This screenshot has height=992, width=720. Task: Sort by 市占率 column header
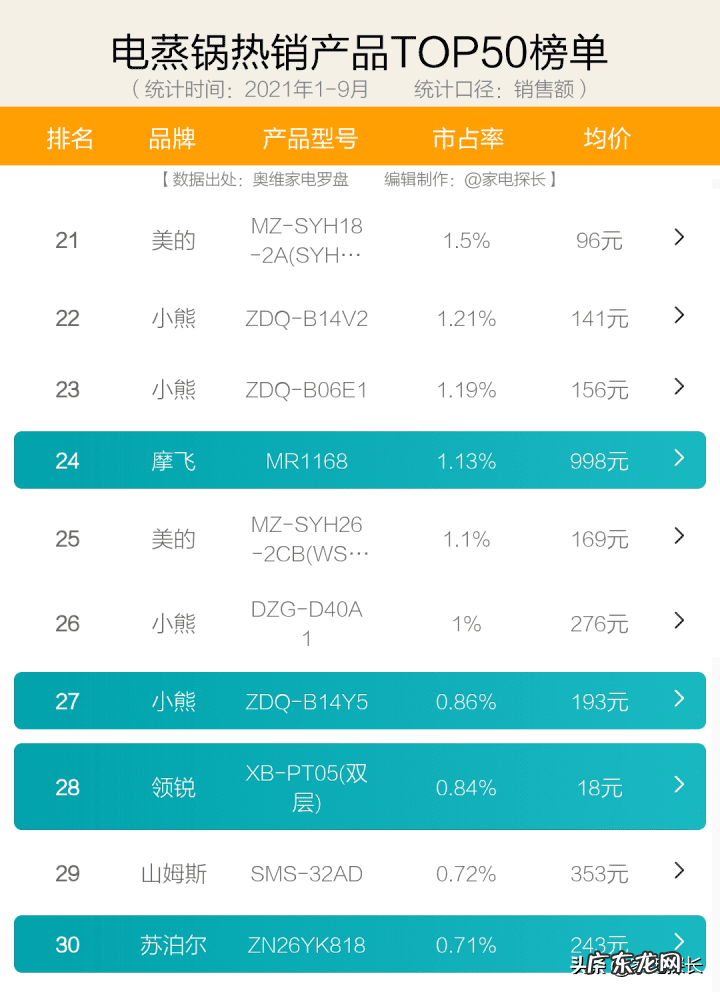click(467, 138)
